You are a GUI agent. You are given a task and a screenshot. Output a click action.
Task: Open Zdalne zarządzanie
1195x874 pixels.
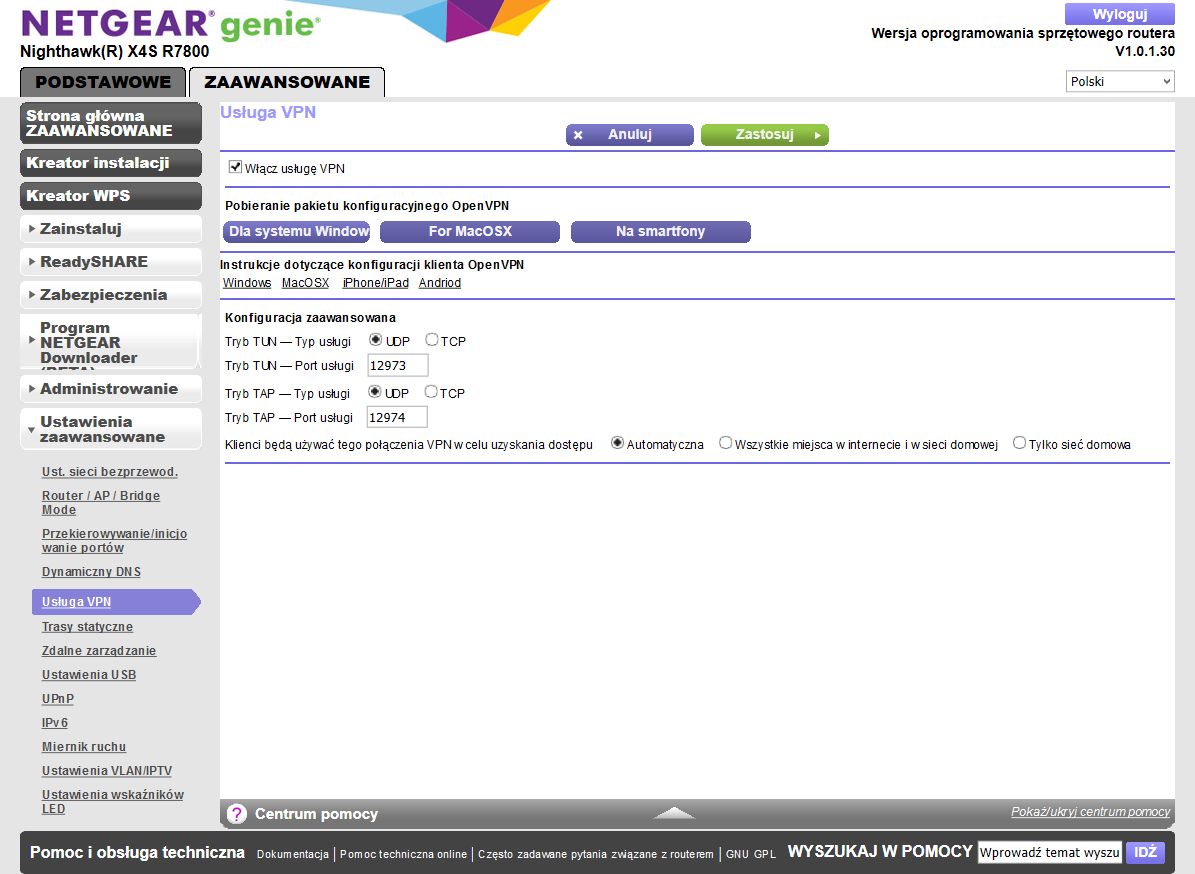[98, 651]
